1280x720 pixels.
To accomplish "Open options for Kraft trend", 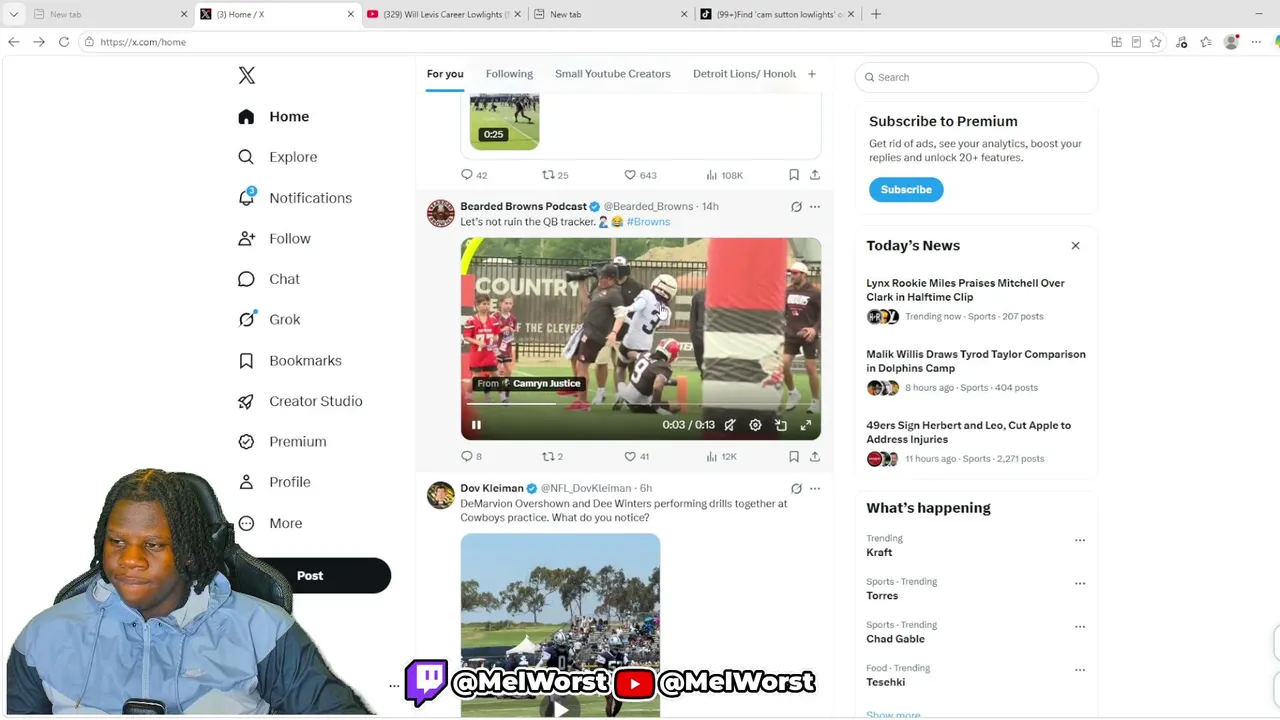I will pos(1080,540).
